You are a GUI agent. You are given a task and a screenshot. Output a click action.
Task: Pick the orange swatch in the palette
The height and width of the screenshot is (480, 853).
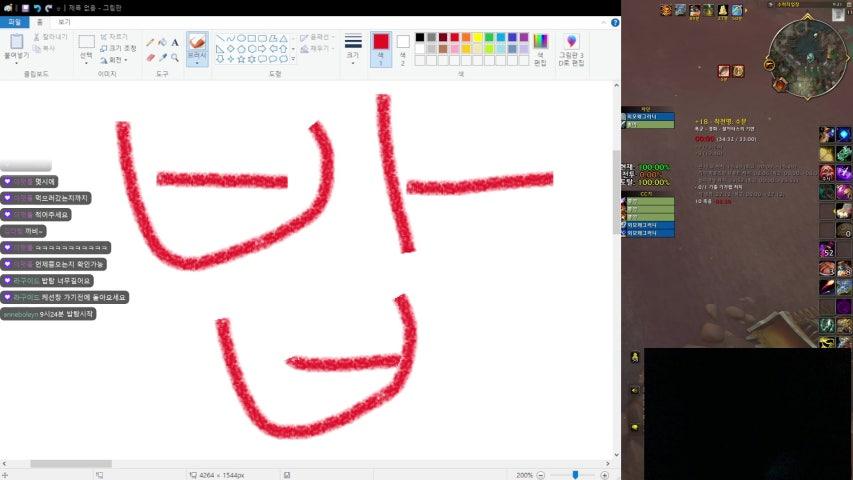click(466, 37)
